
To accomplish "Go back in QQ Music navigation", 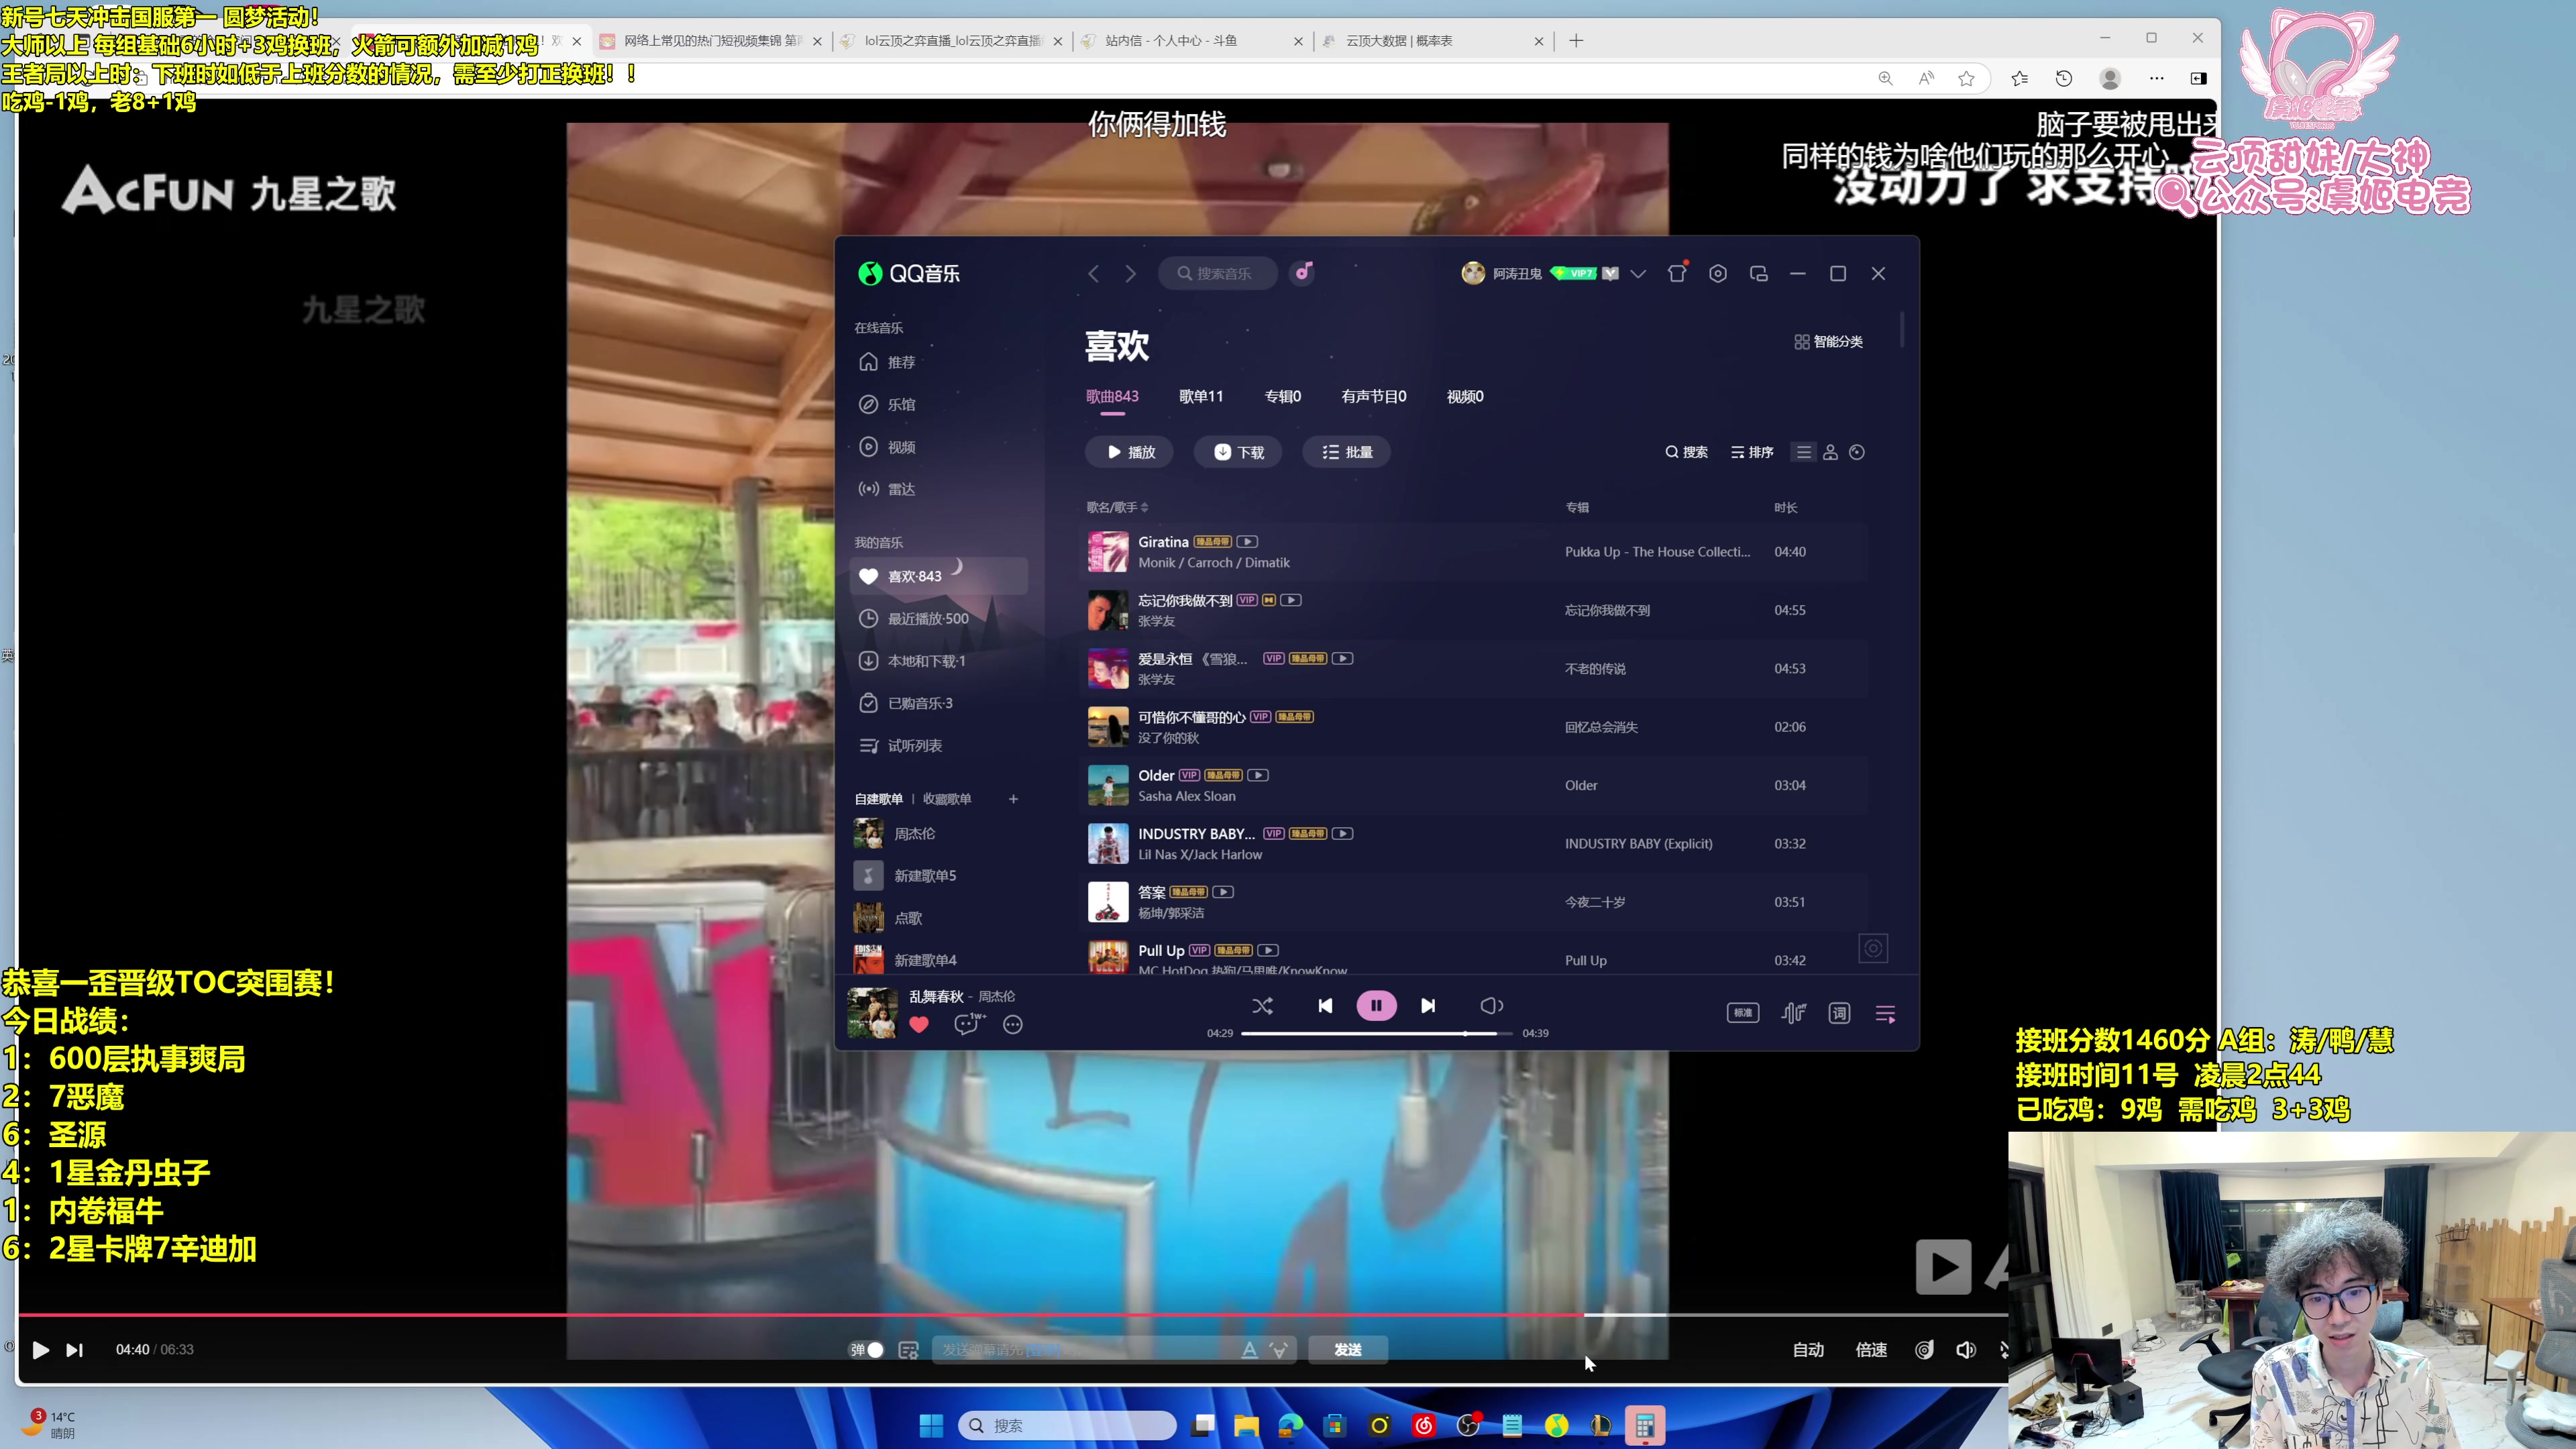I will click(1093, 273).
